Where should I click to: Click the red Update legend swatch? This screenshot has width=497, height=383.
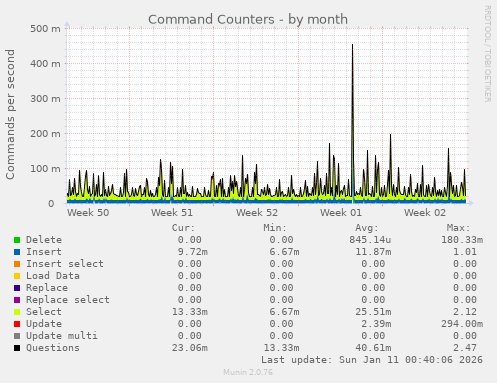coord(17,324)
